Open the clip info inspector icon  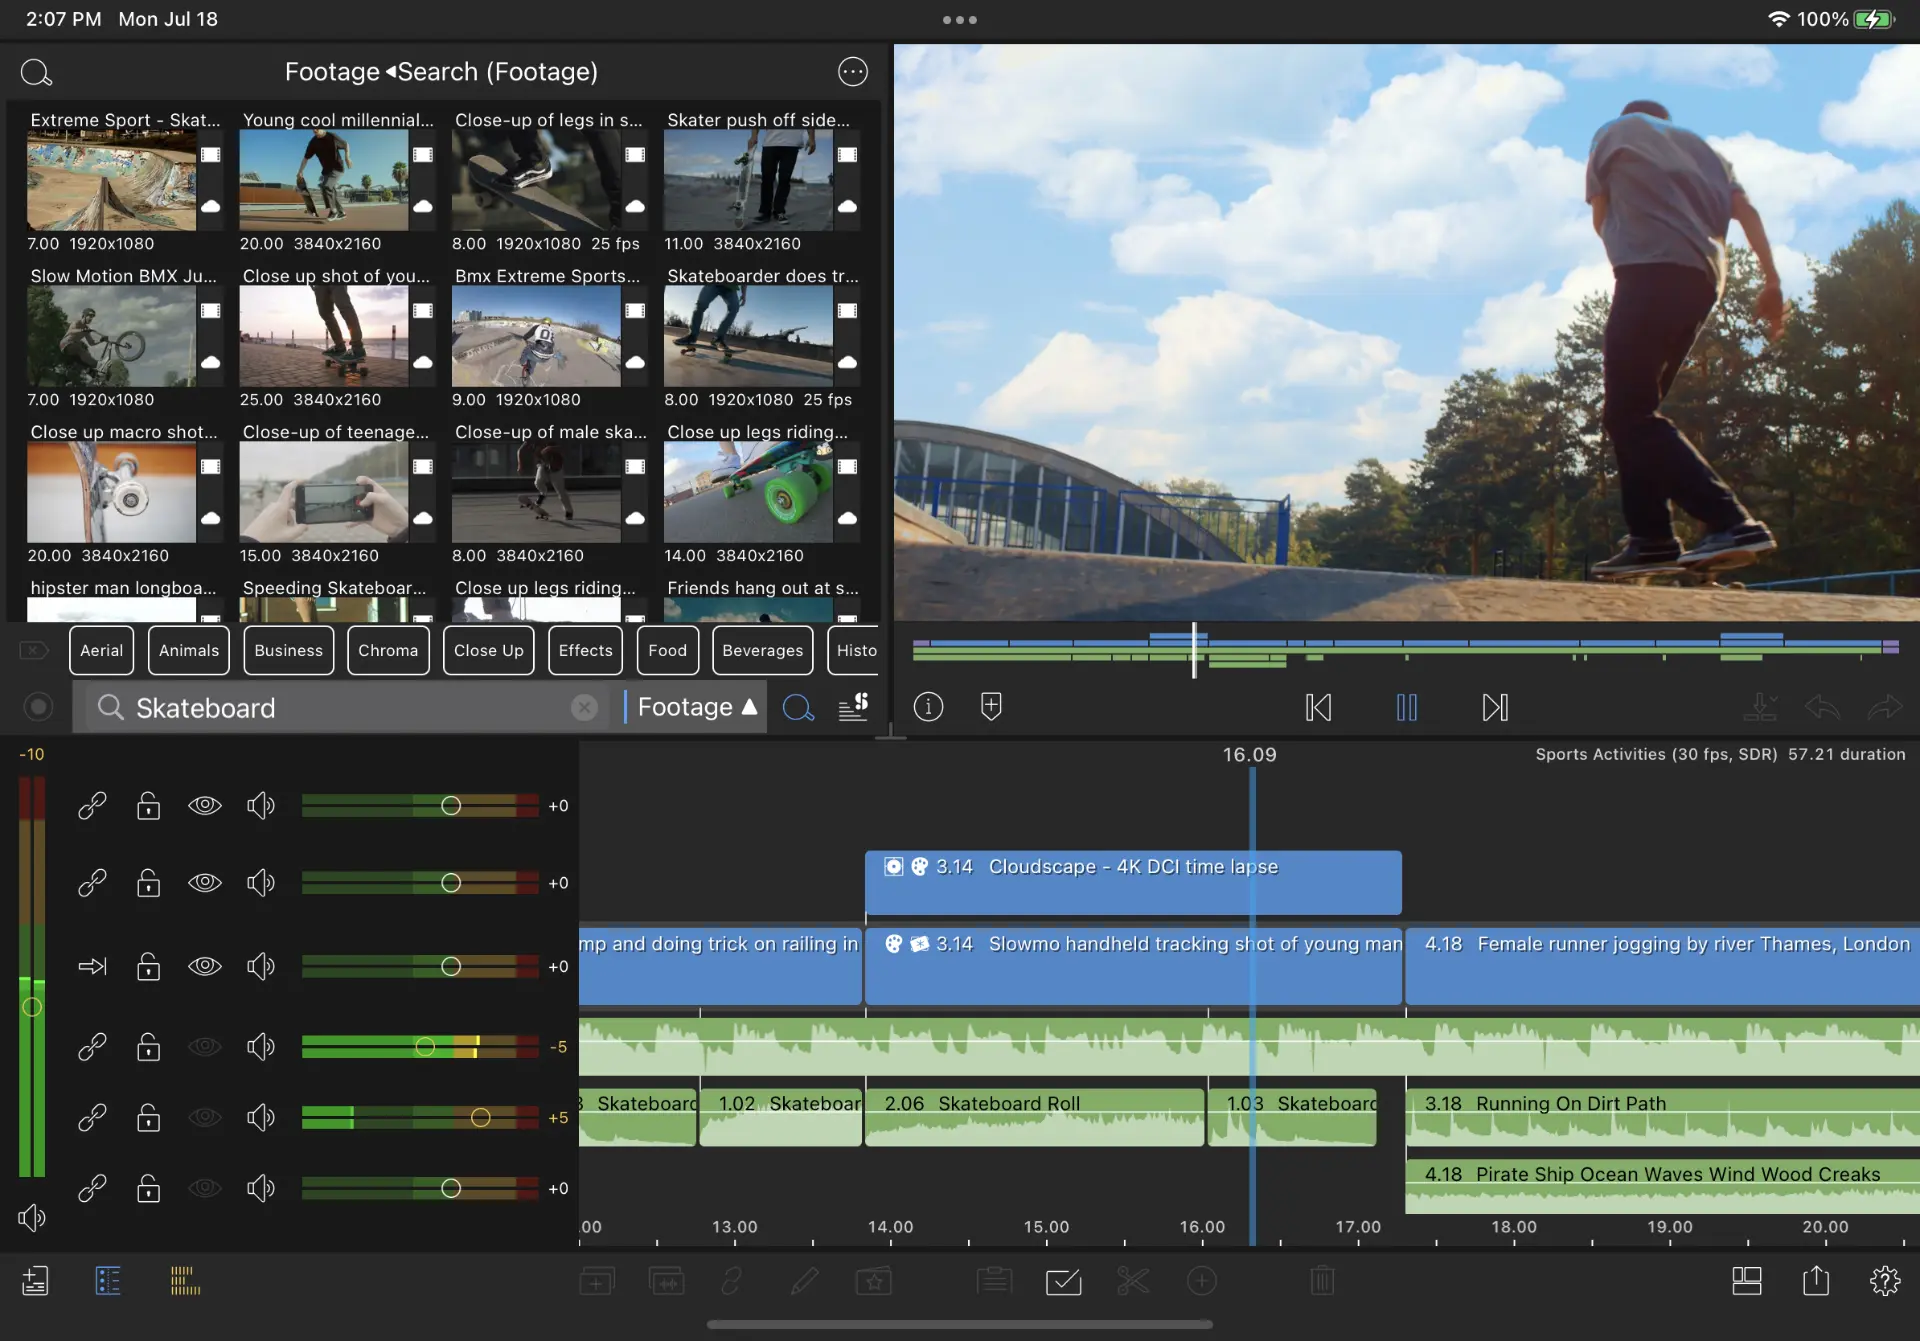pyautogui.click(x=928, y=707)
